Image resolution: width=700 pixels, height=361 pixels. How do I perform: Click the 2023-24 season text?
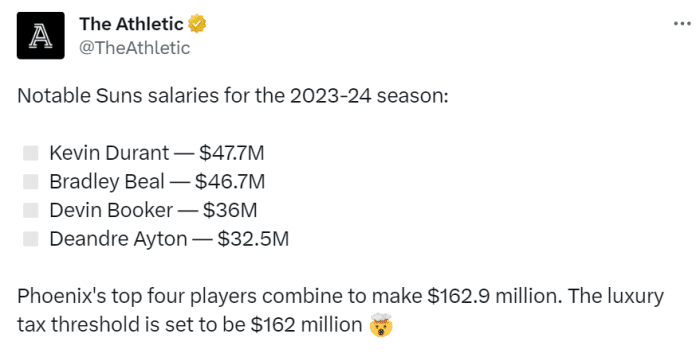[x=369, y=96]
